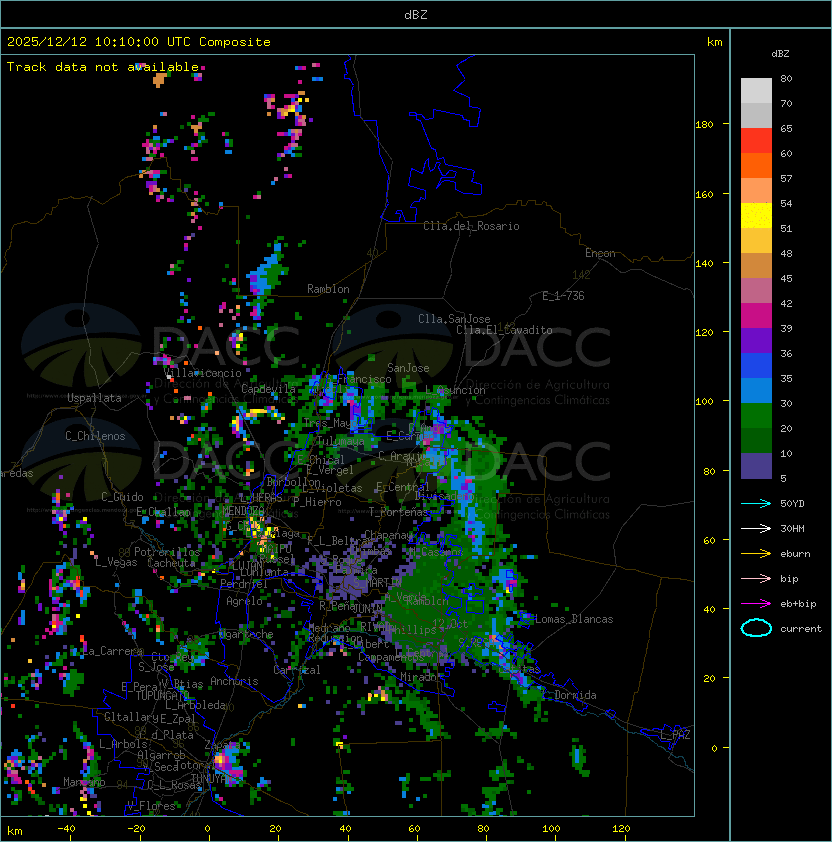832x842 pixels.
Task: Click the pink bip arrow in legend
Action: point(756,578)
